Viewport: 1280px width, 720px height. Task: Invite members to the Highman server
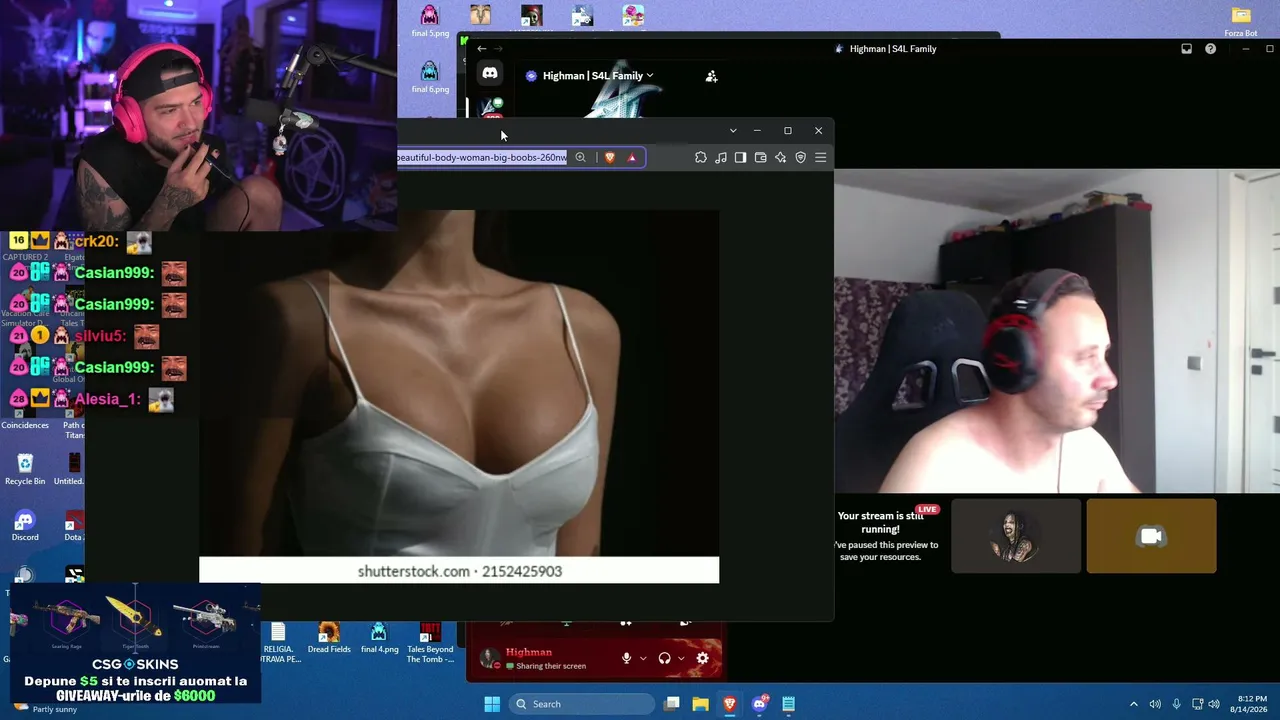pos(711,76)
